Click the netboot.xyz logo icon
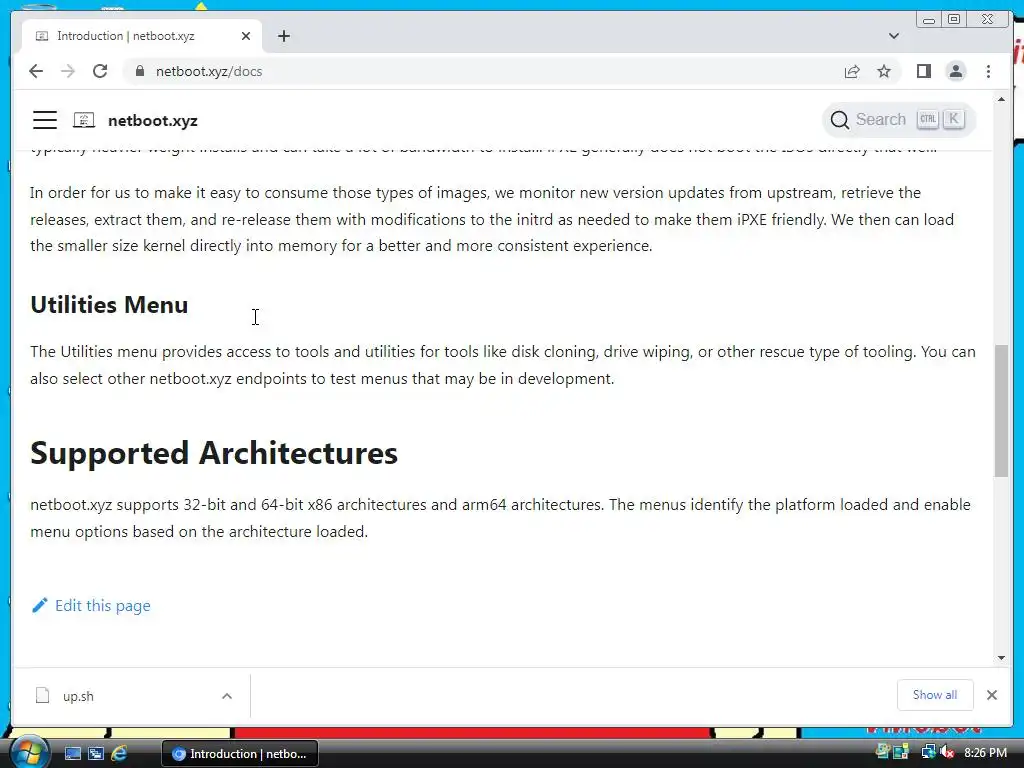The width and height of the screenshot is (1024, 768). coord(84,120)
